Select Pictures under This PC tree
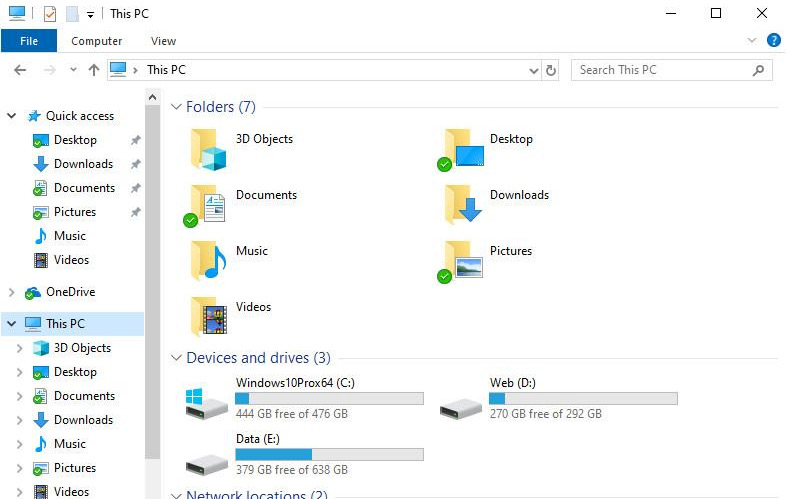Screen dimensions: 786x499 click(75, 468)
